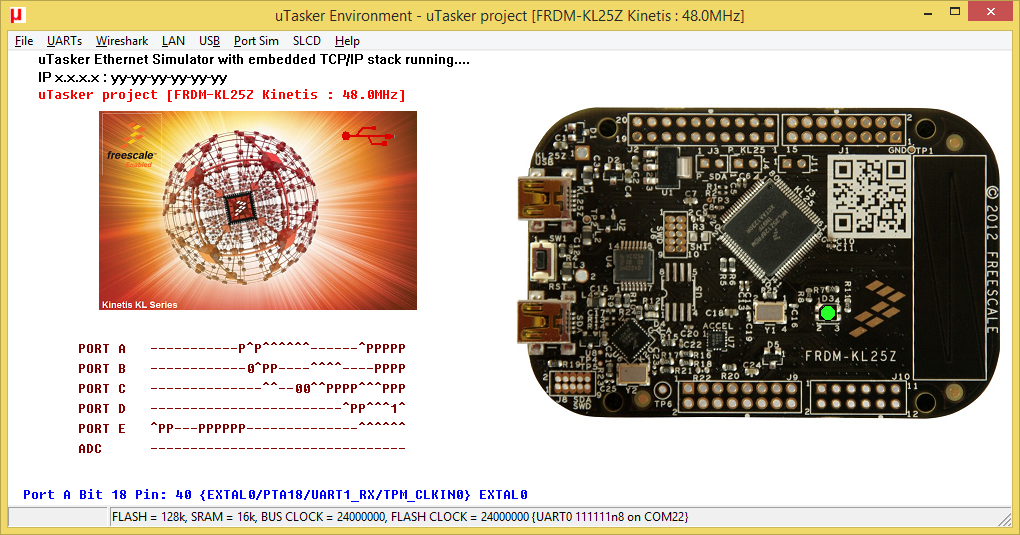Expand the SLCD menu
This screenshot has height=535, width=1020.
pyautogui.click(x=307, y=41)
